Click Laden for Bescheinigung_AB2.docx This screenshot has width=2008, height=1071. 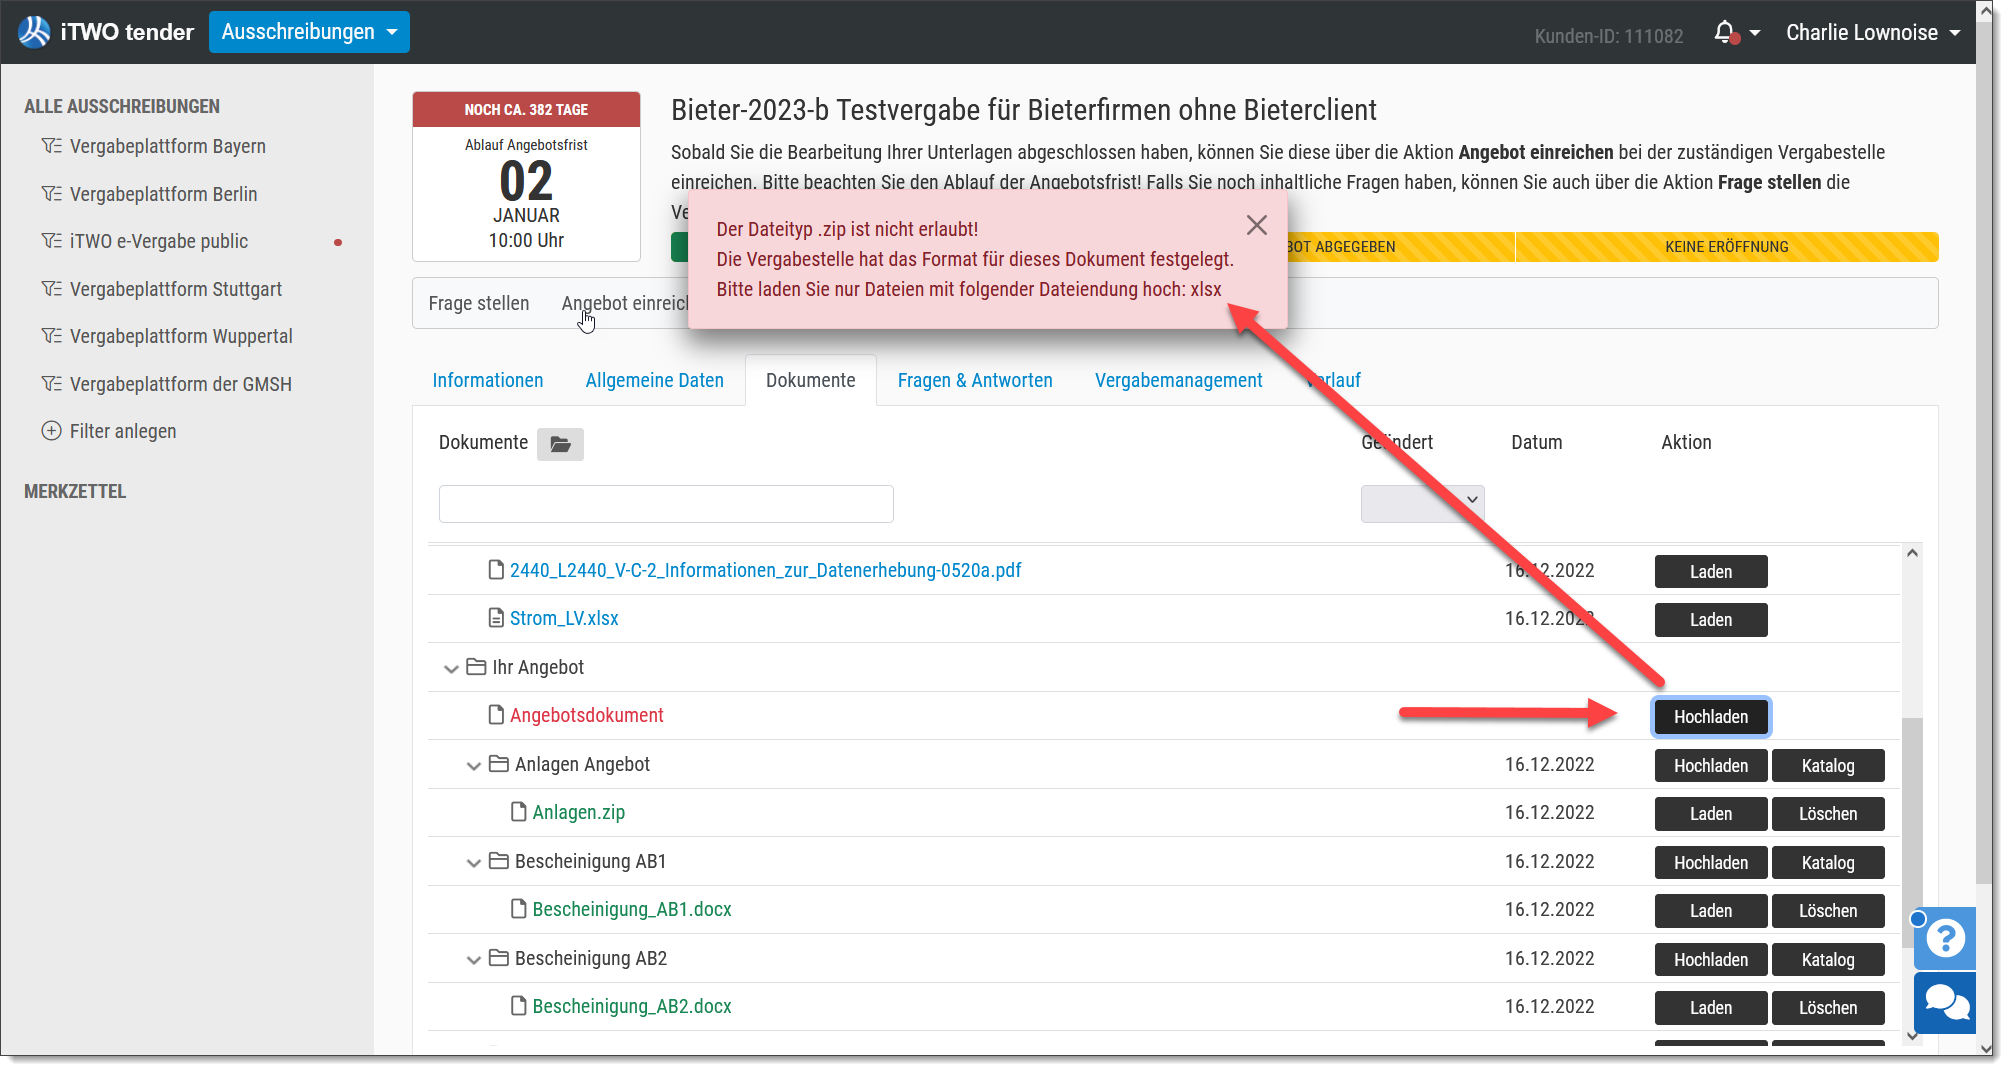(x=1711, y=1008)
